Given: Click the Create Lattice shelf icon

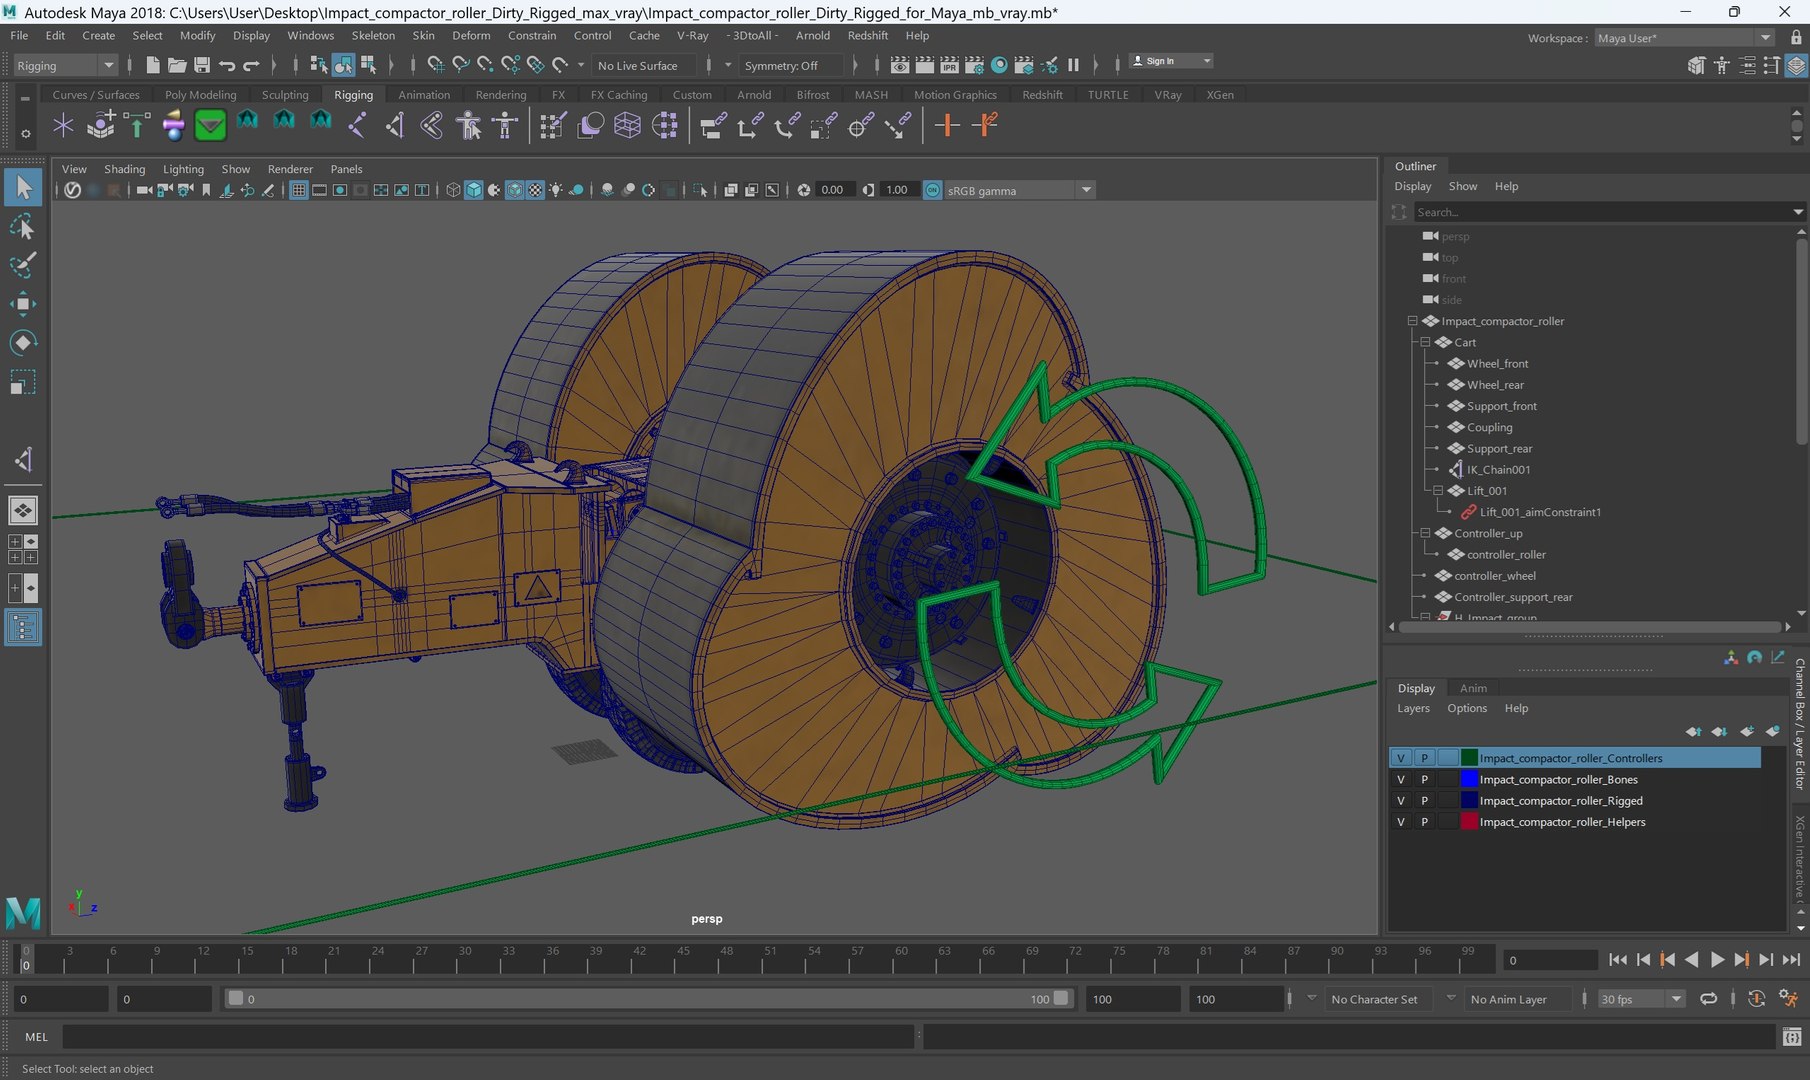Looking at the screenshot, I should 627,125.
